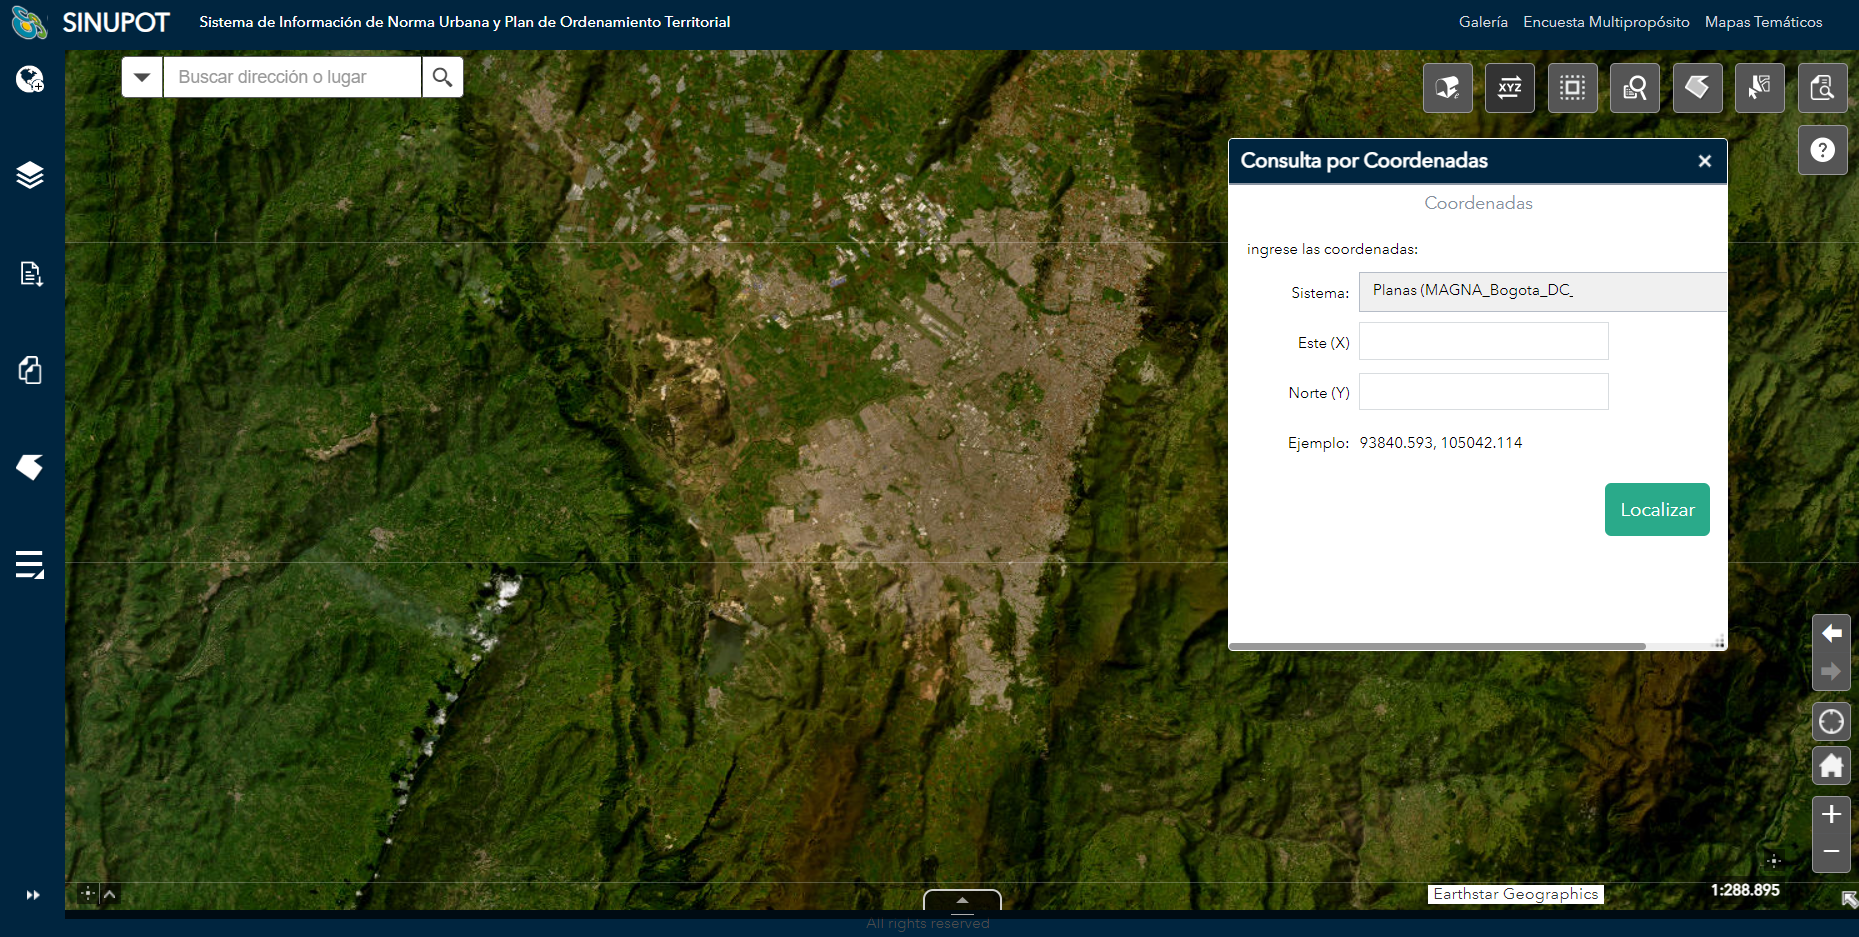Open the XYZ coordinate query tool
This screenshot has width=1859, height=937.
[x=1509, y=88]
